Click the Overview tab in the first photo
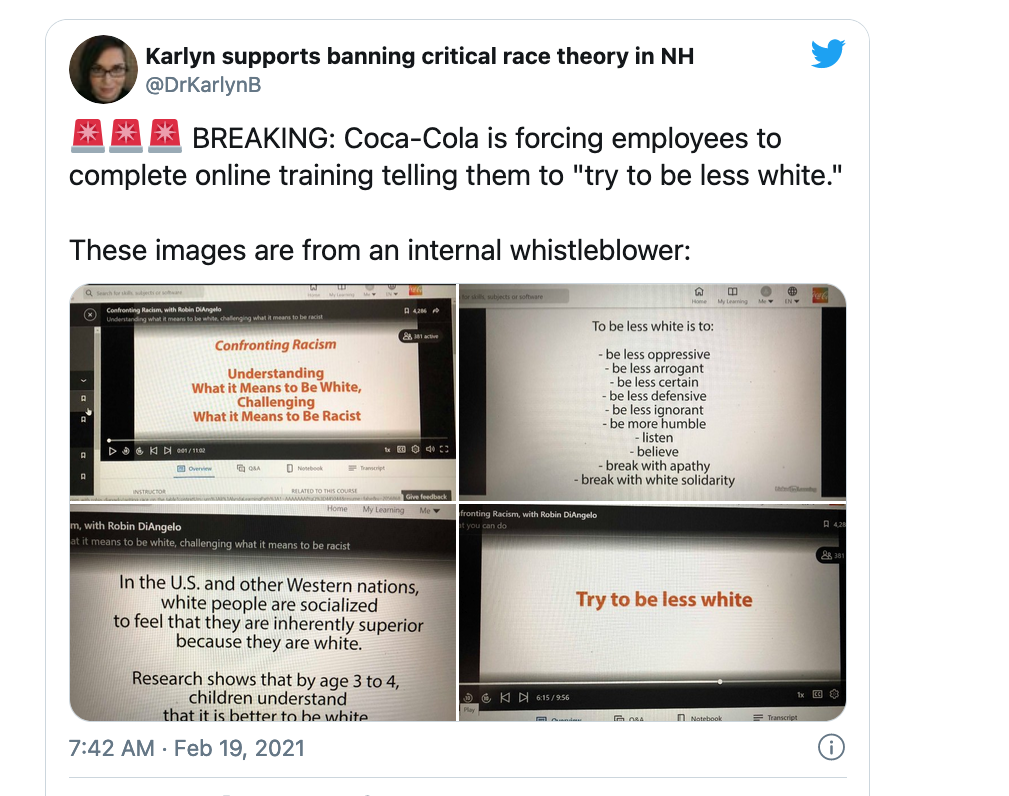 click(x=194, y=468)
